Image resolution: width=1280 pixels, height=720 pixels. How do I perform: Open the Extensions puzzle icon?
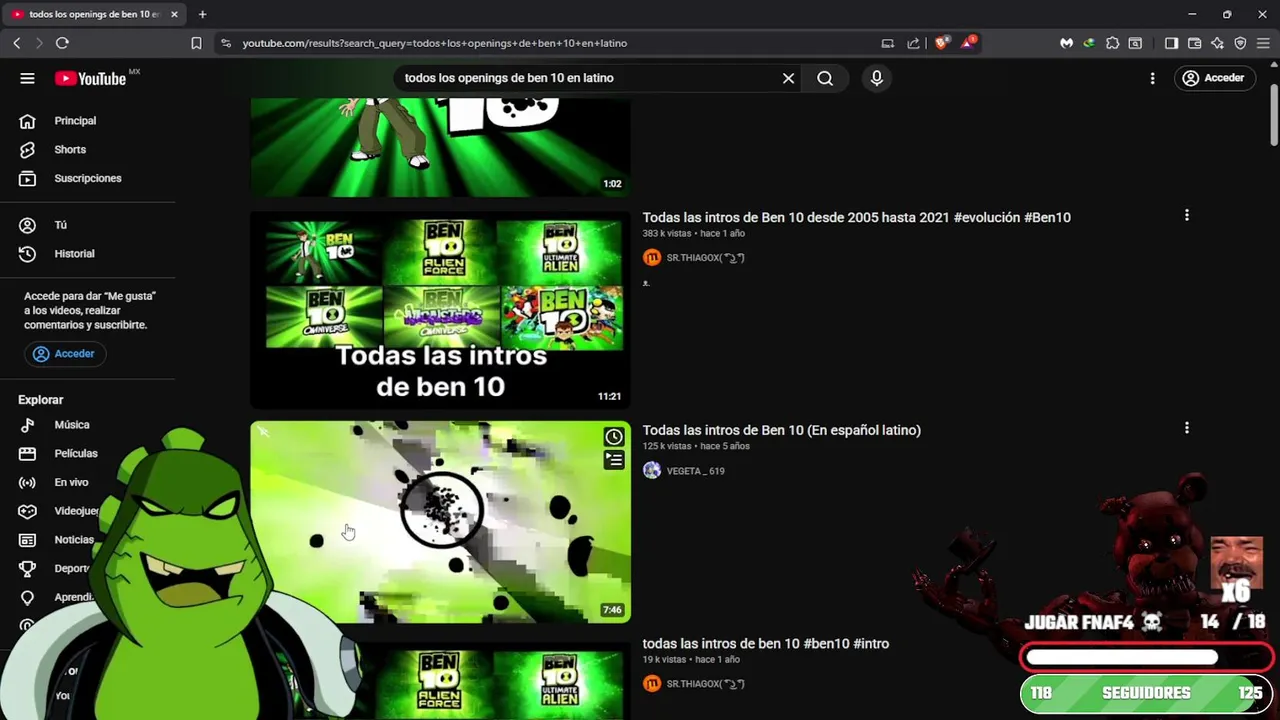(1112, 43)
